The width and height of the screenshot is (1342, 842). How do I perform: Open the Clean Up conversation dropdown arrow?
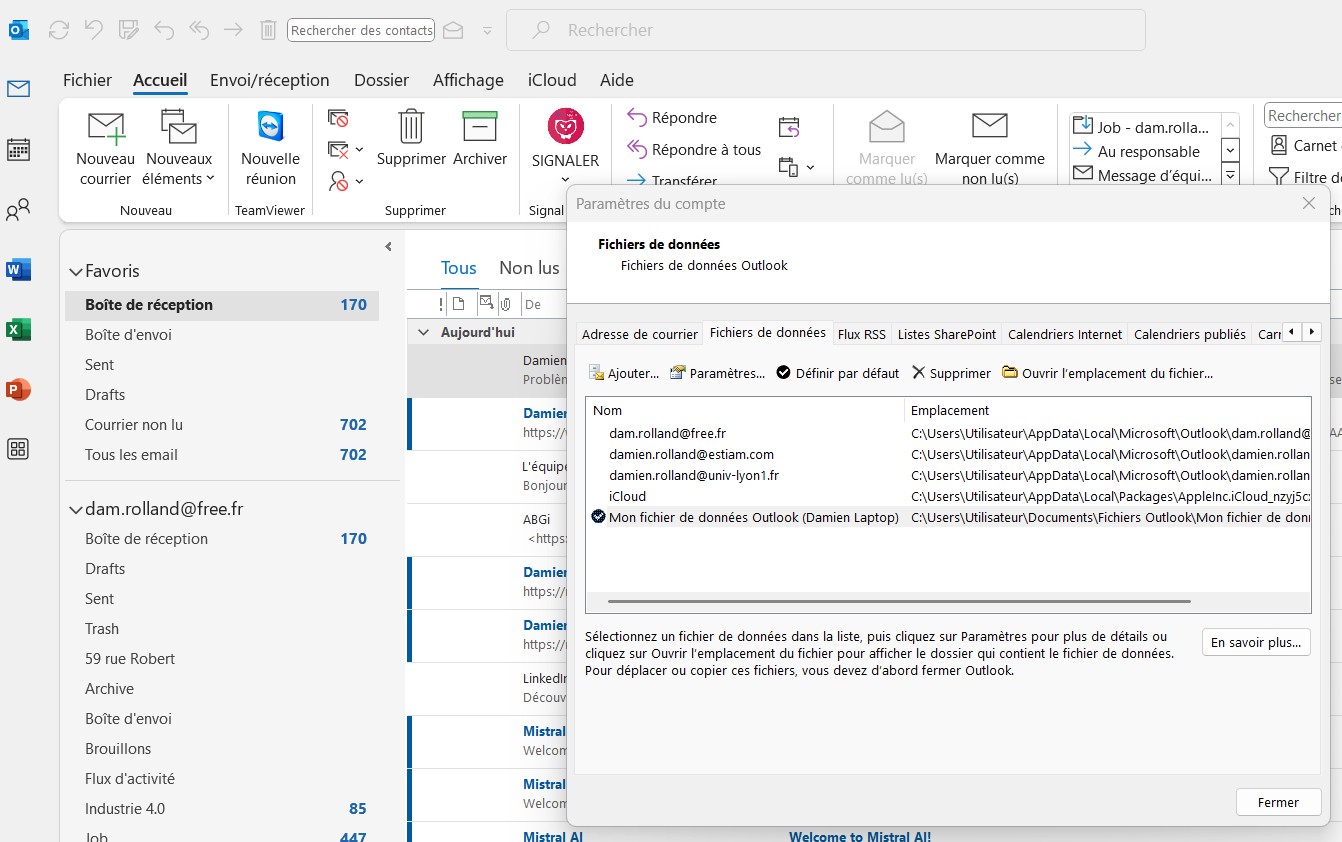tap(359, 150)
